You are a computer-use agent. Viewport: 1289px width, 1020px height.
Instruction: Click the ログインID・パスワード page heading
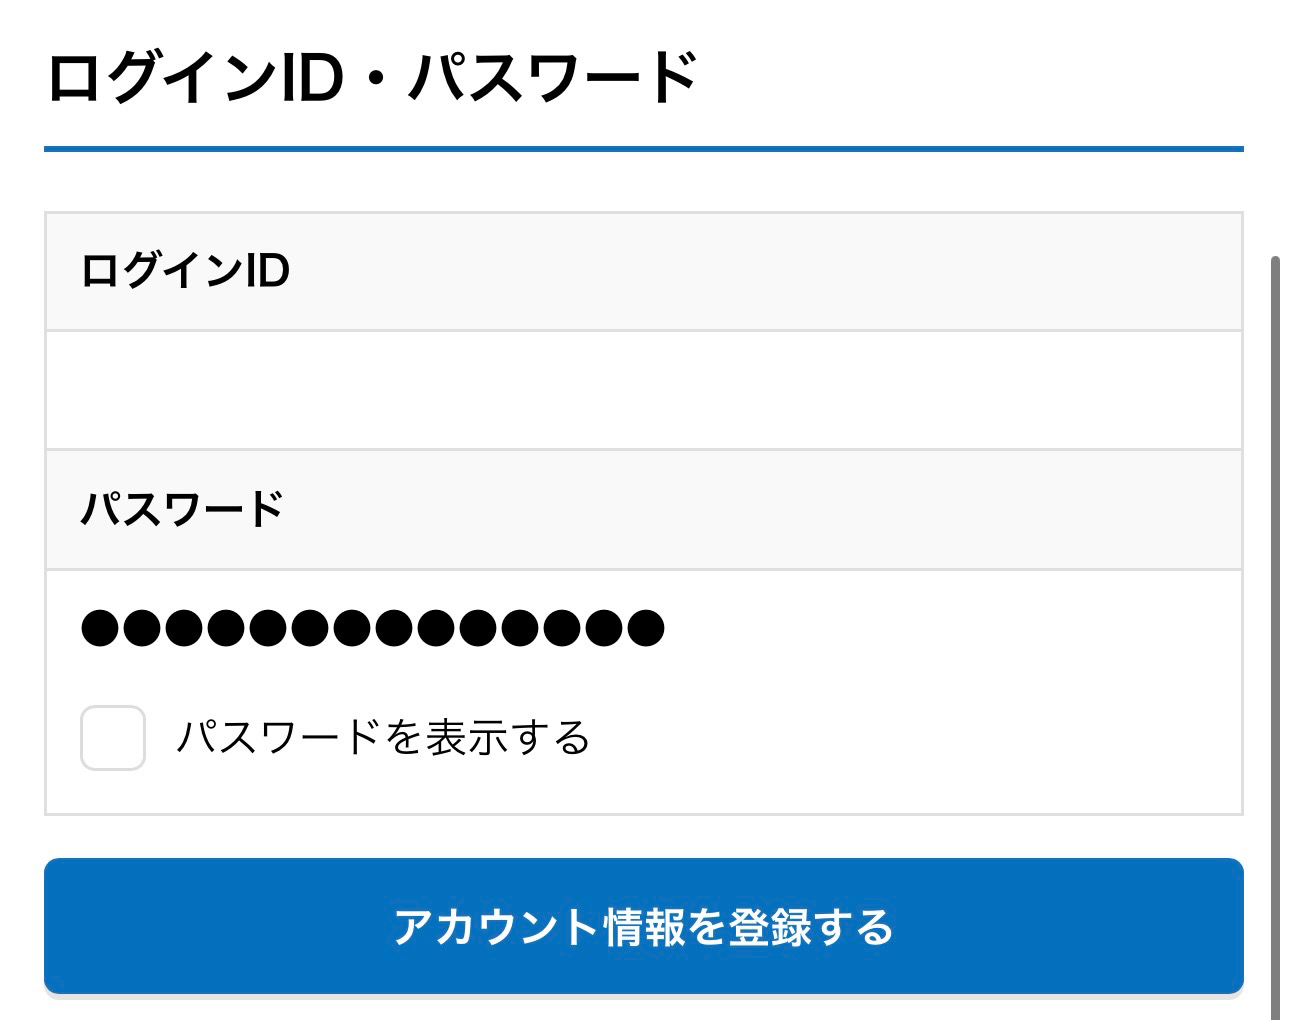pos(372,78)
